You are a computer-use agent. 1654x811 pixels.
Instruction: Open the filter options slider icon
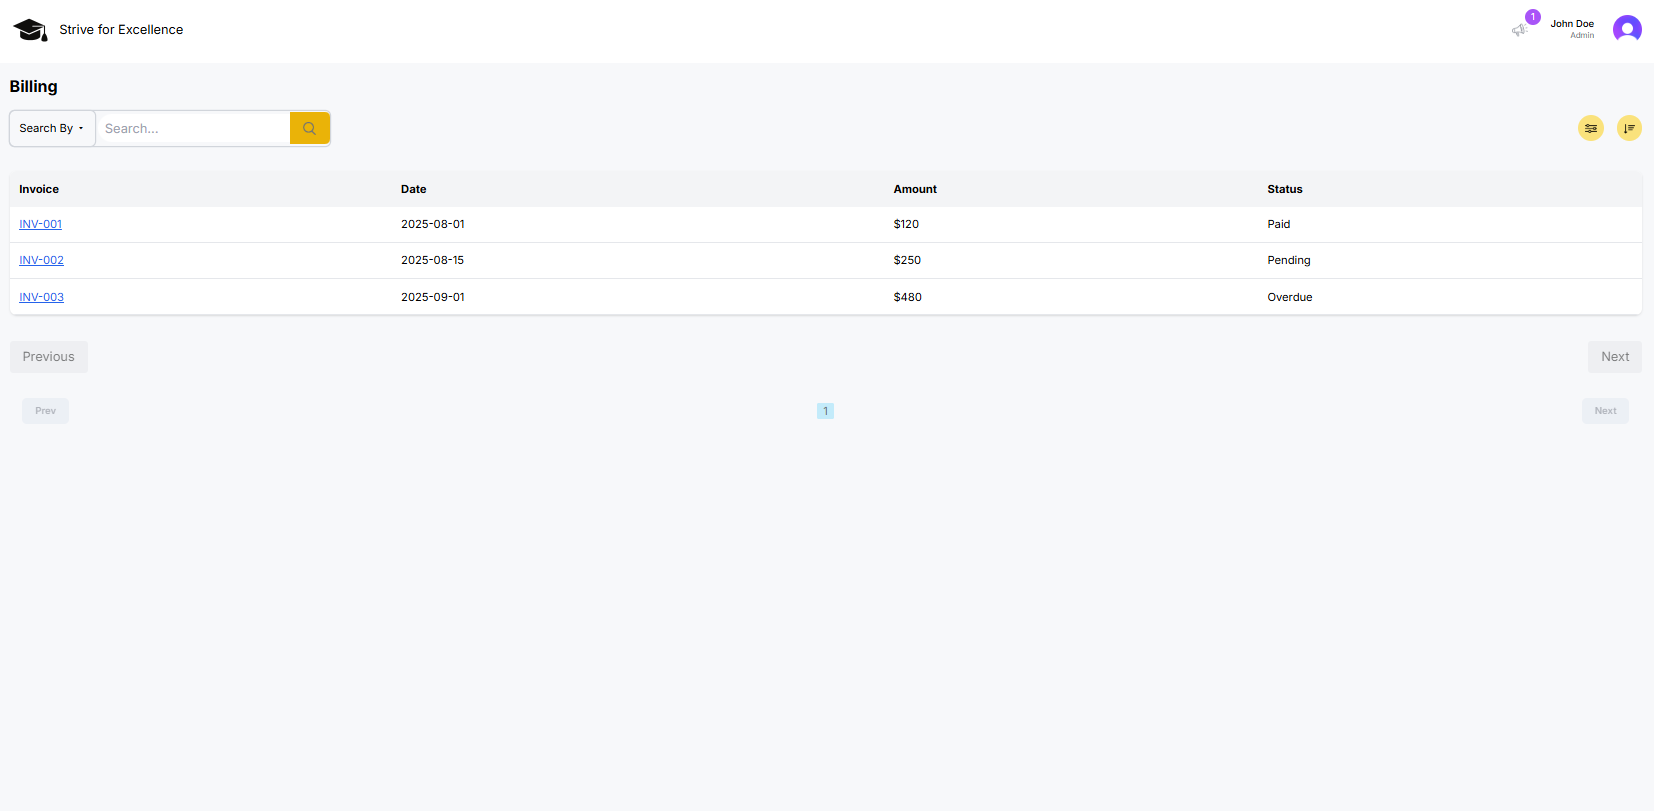1590,128
